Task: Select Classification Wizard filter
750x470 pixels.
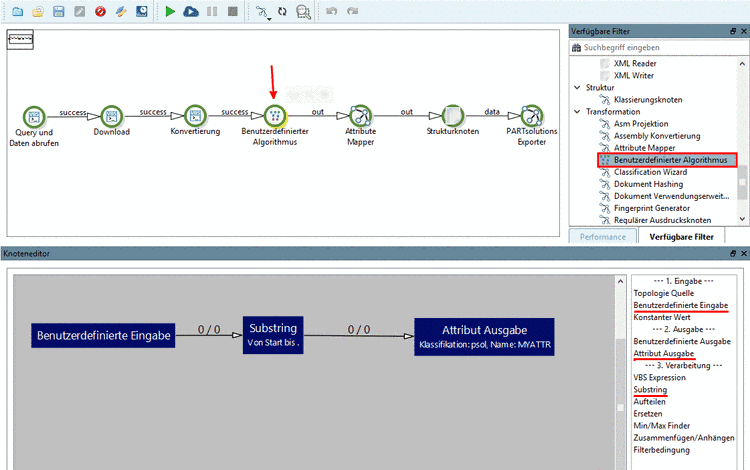Action: coord(650,172)
